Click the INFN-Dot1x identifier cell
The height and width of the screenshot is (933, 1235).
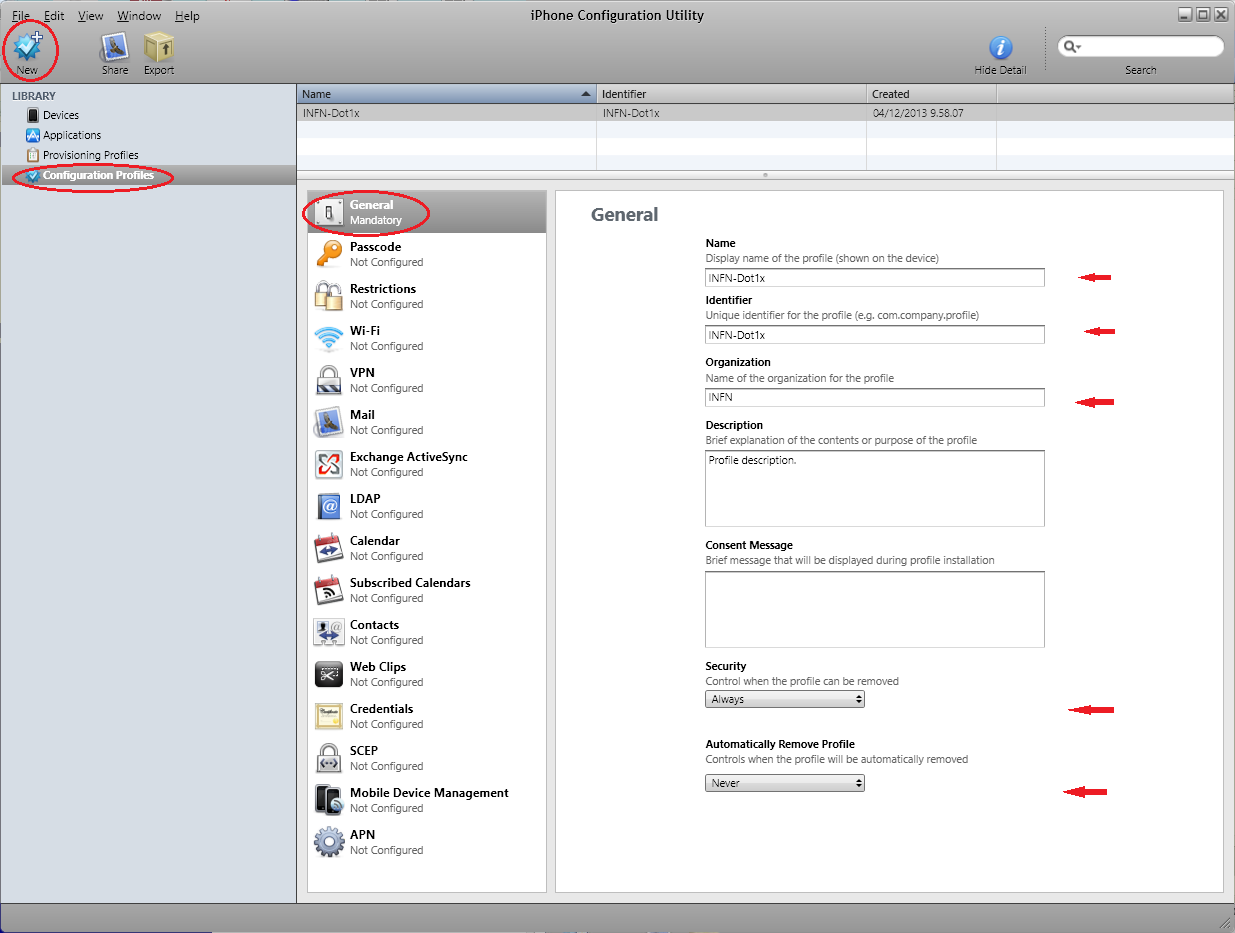[x=631, y=113]
